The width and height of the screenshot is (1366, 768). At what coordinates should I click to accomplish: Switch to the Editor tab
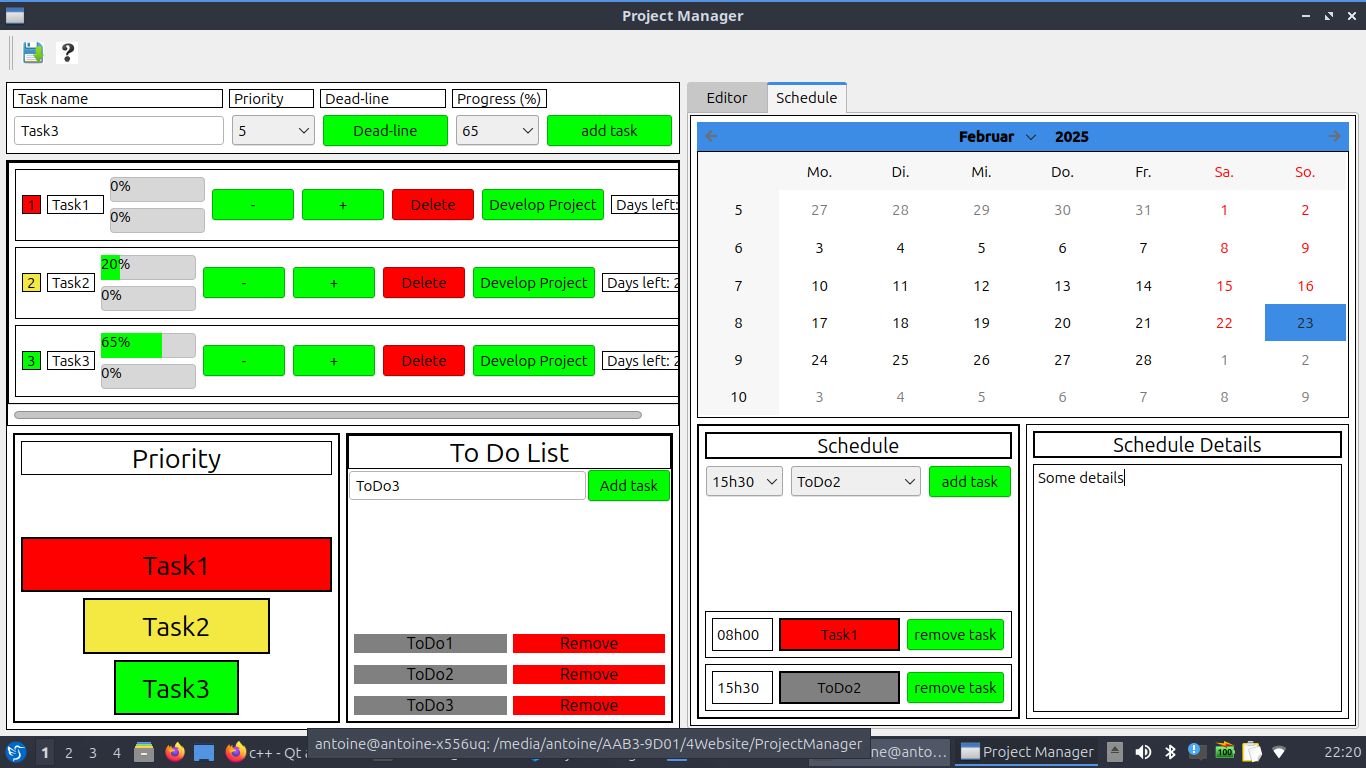(x=726, y=98)
